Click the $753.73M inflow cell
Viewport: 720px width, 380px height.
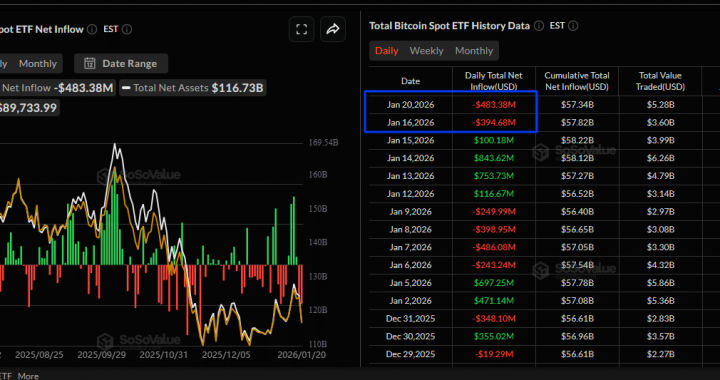(x=494, y=176)
